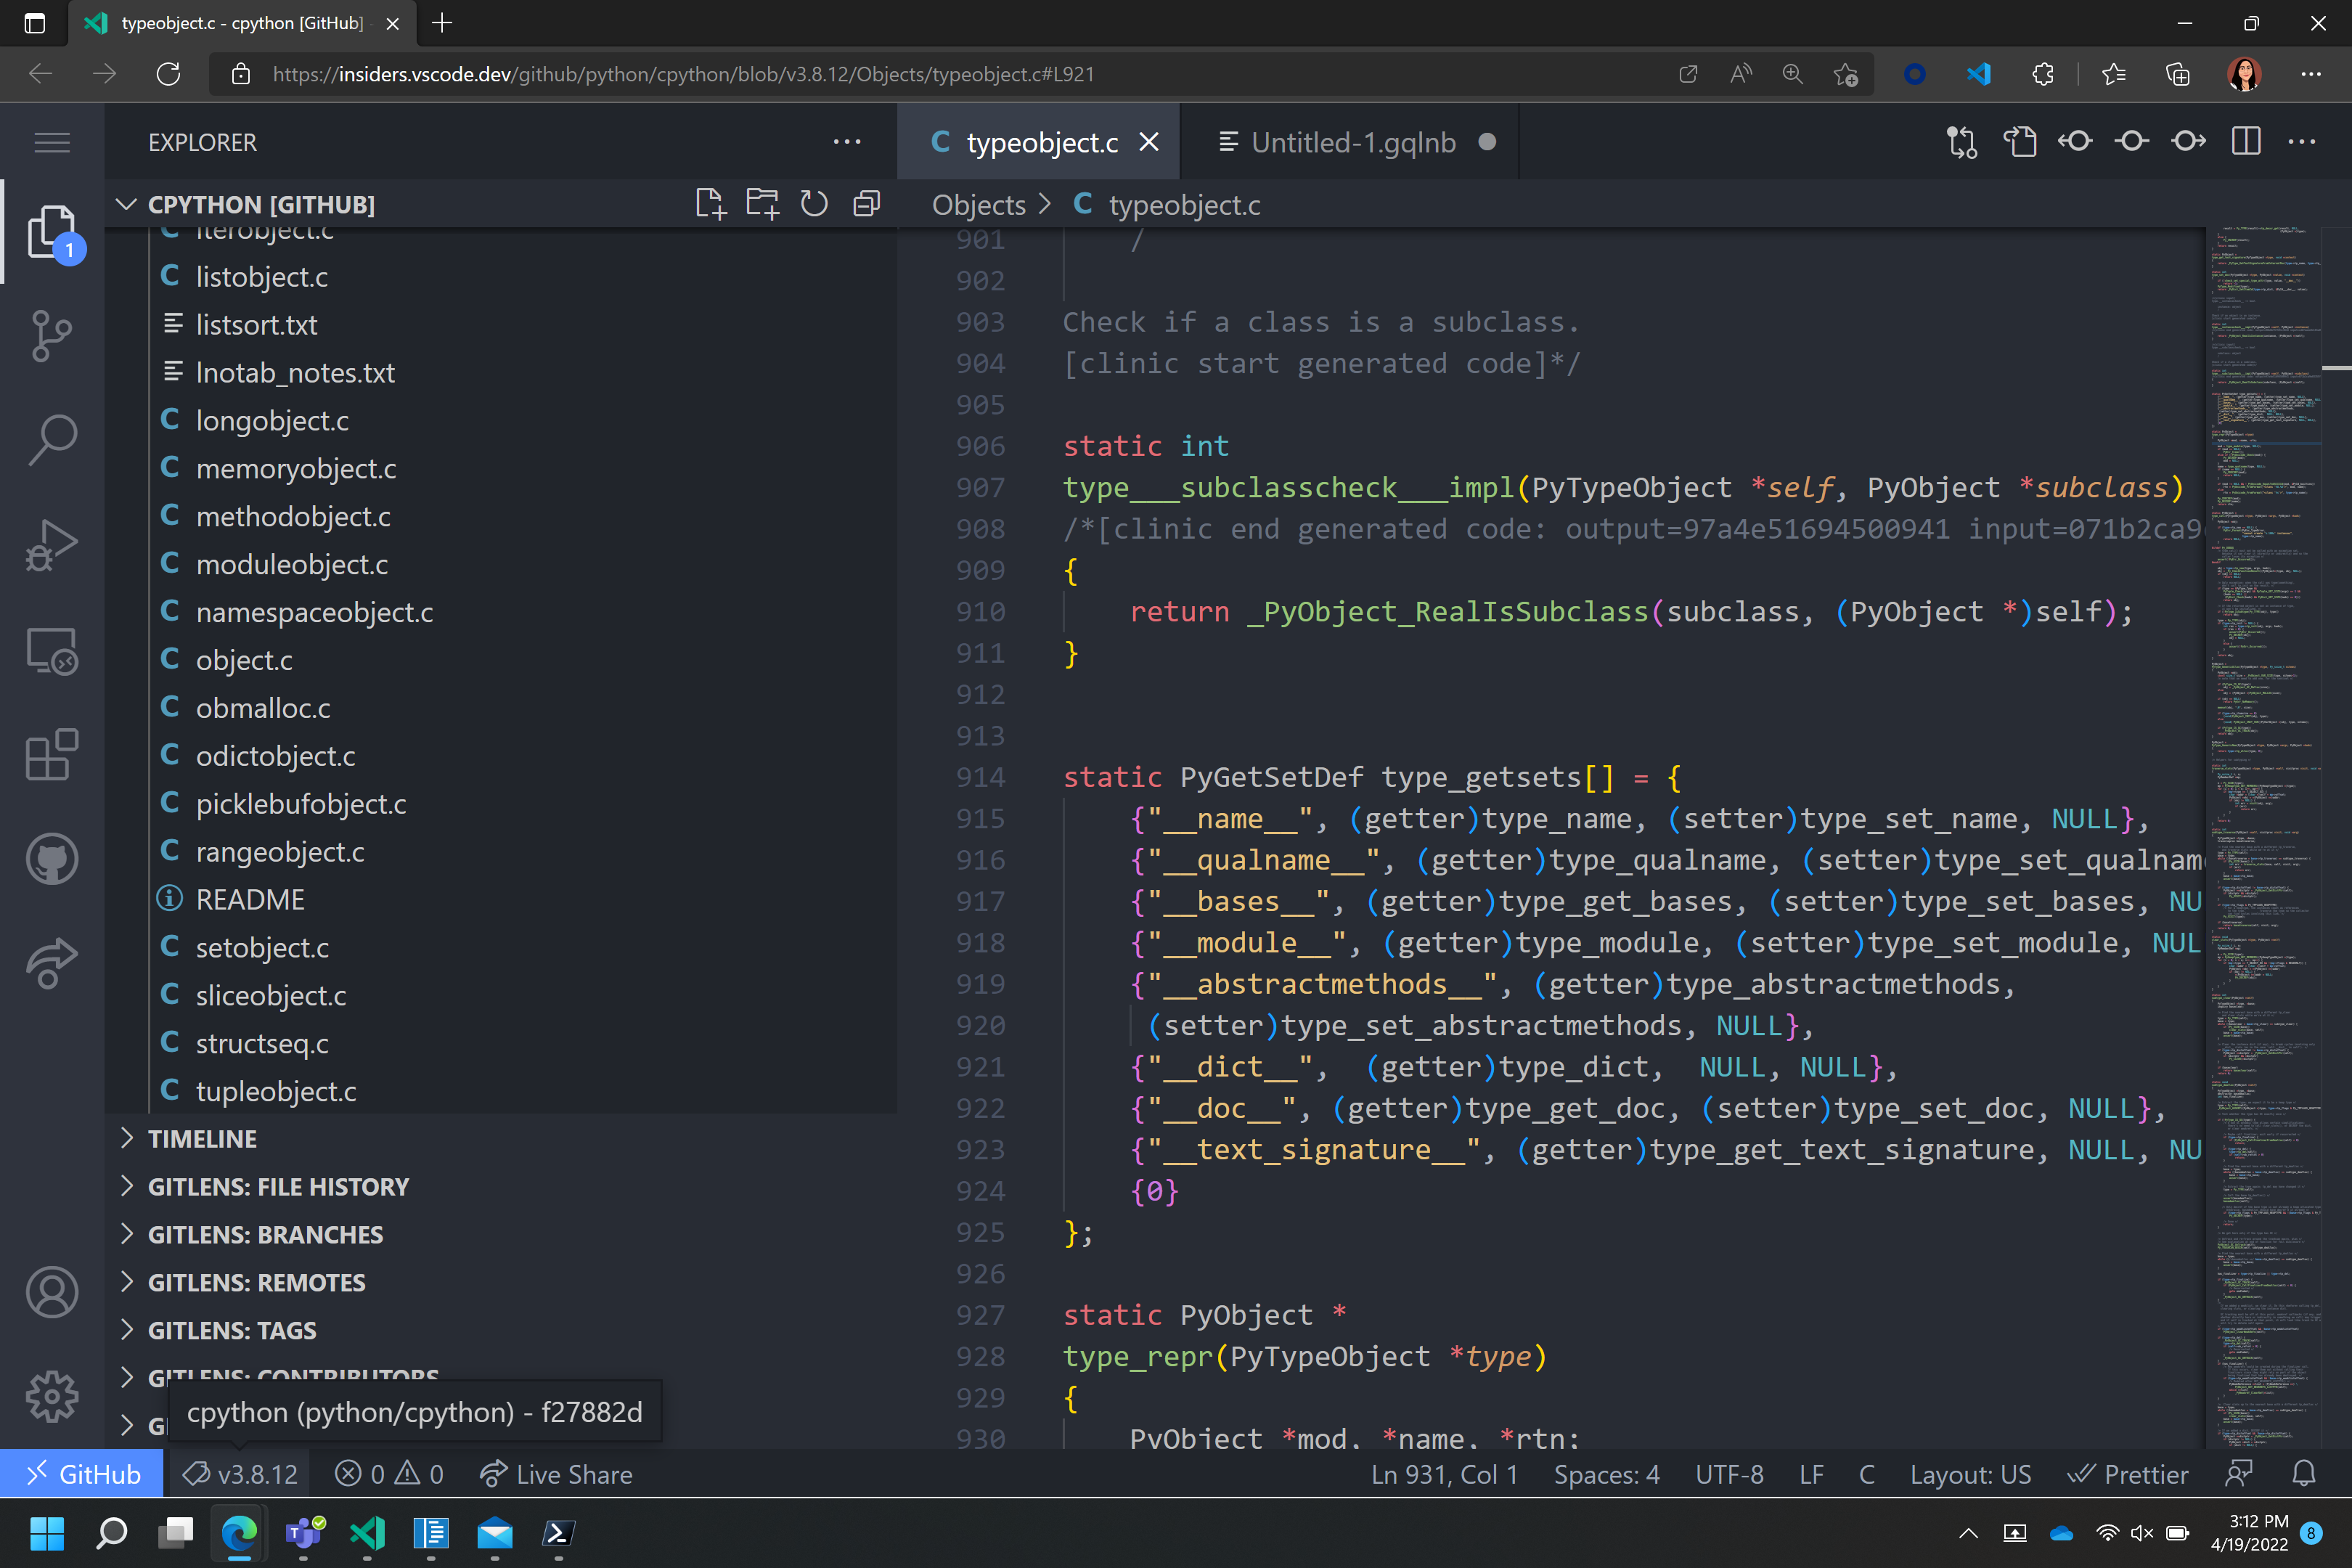The height and width of the screenshot is (1568, 2352).
Task: Refresh the Explorer file tree
Action: [x=813, y=203]
